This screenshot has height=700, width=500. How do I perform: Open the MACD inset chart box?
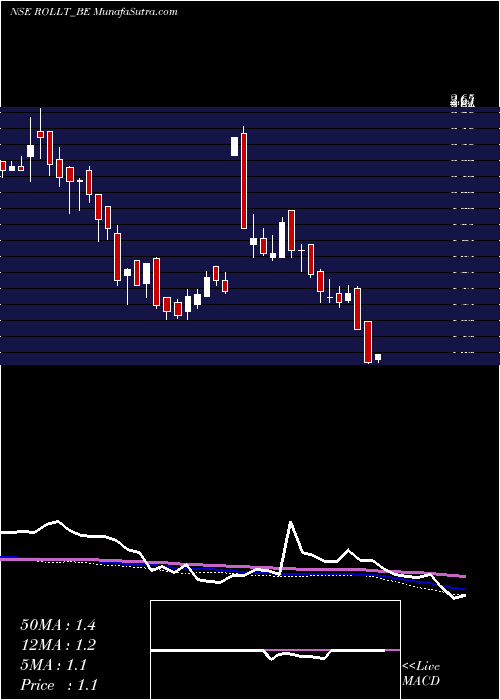click(275, 650)
